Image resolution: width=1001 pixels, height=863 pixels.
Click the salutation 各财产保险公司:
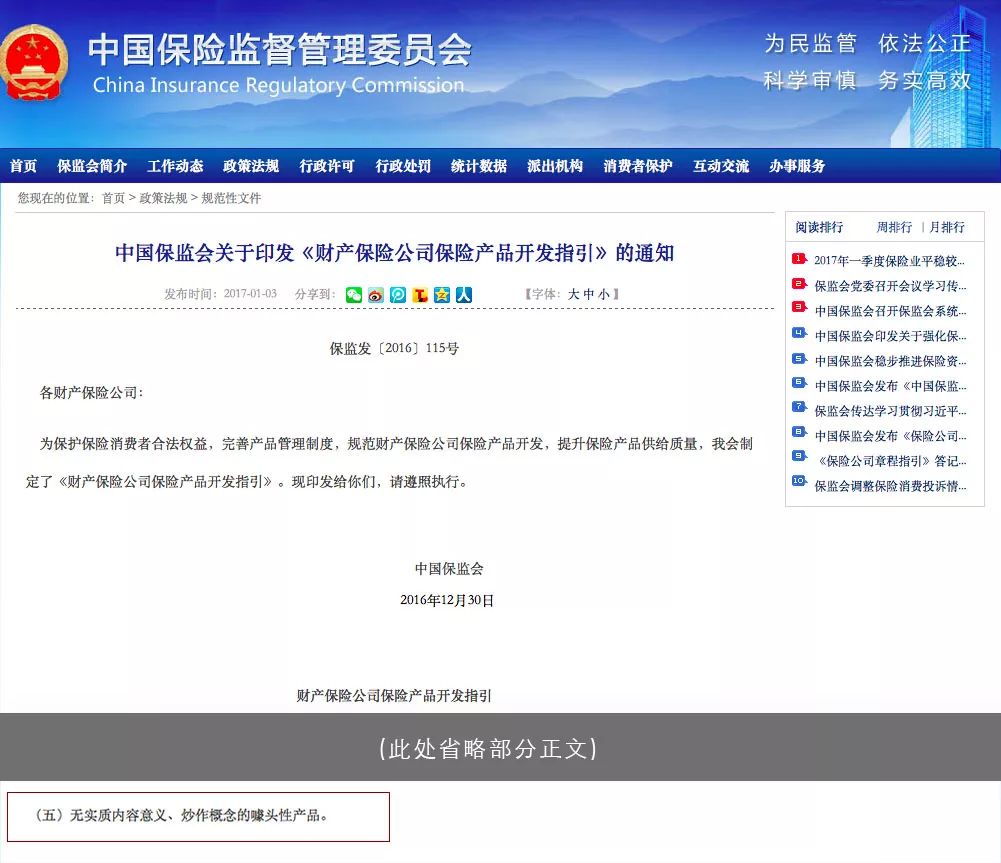coord(91,393)
